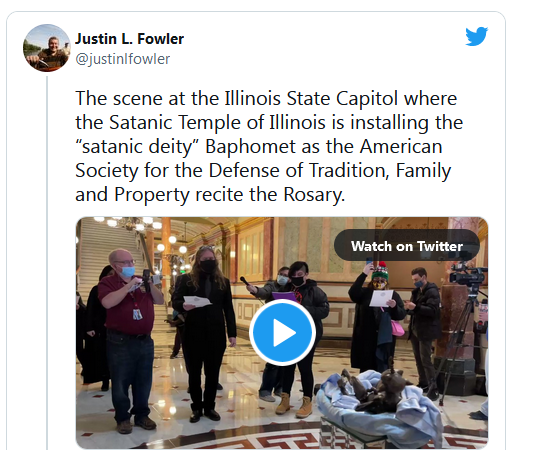Open the Justin L. Fowler display name
The image size is (535, 450).
click(x=129, y=39)
